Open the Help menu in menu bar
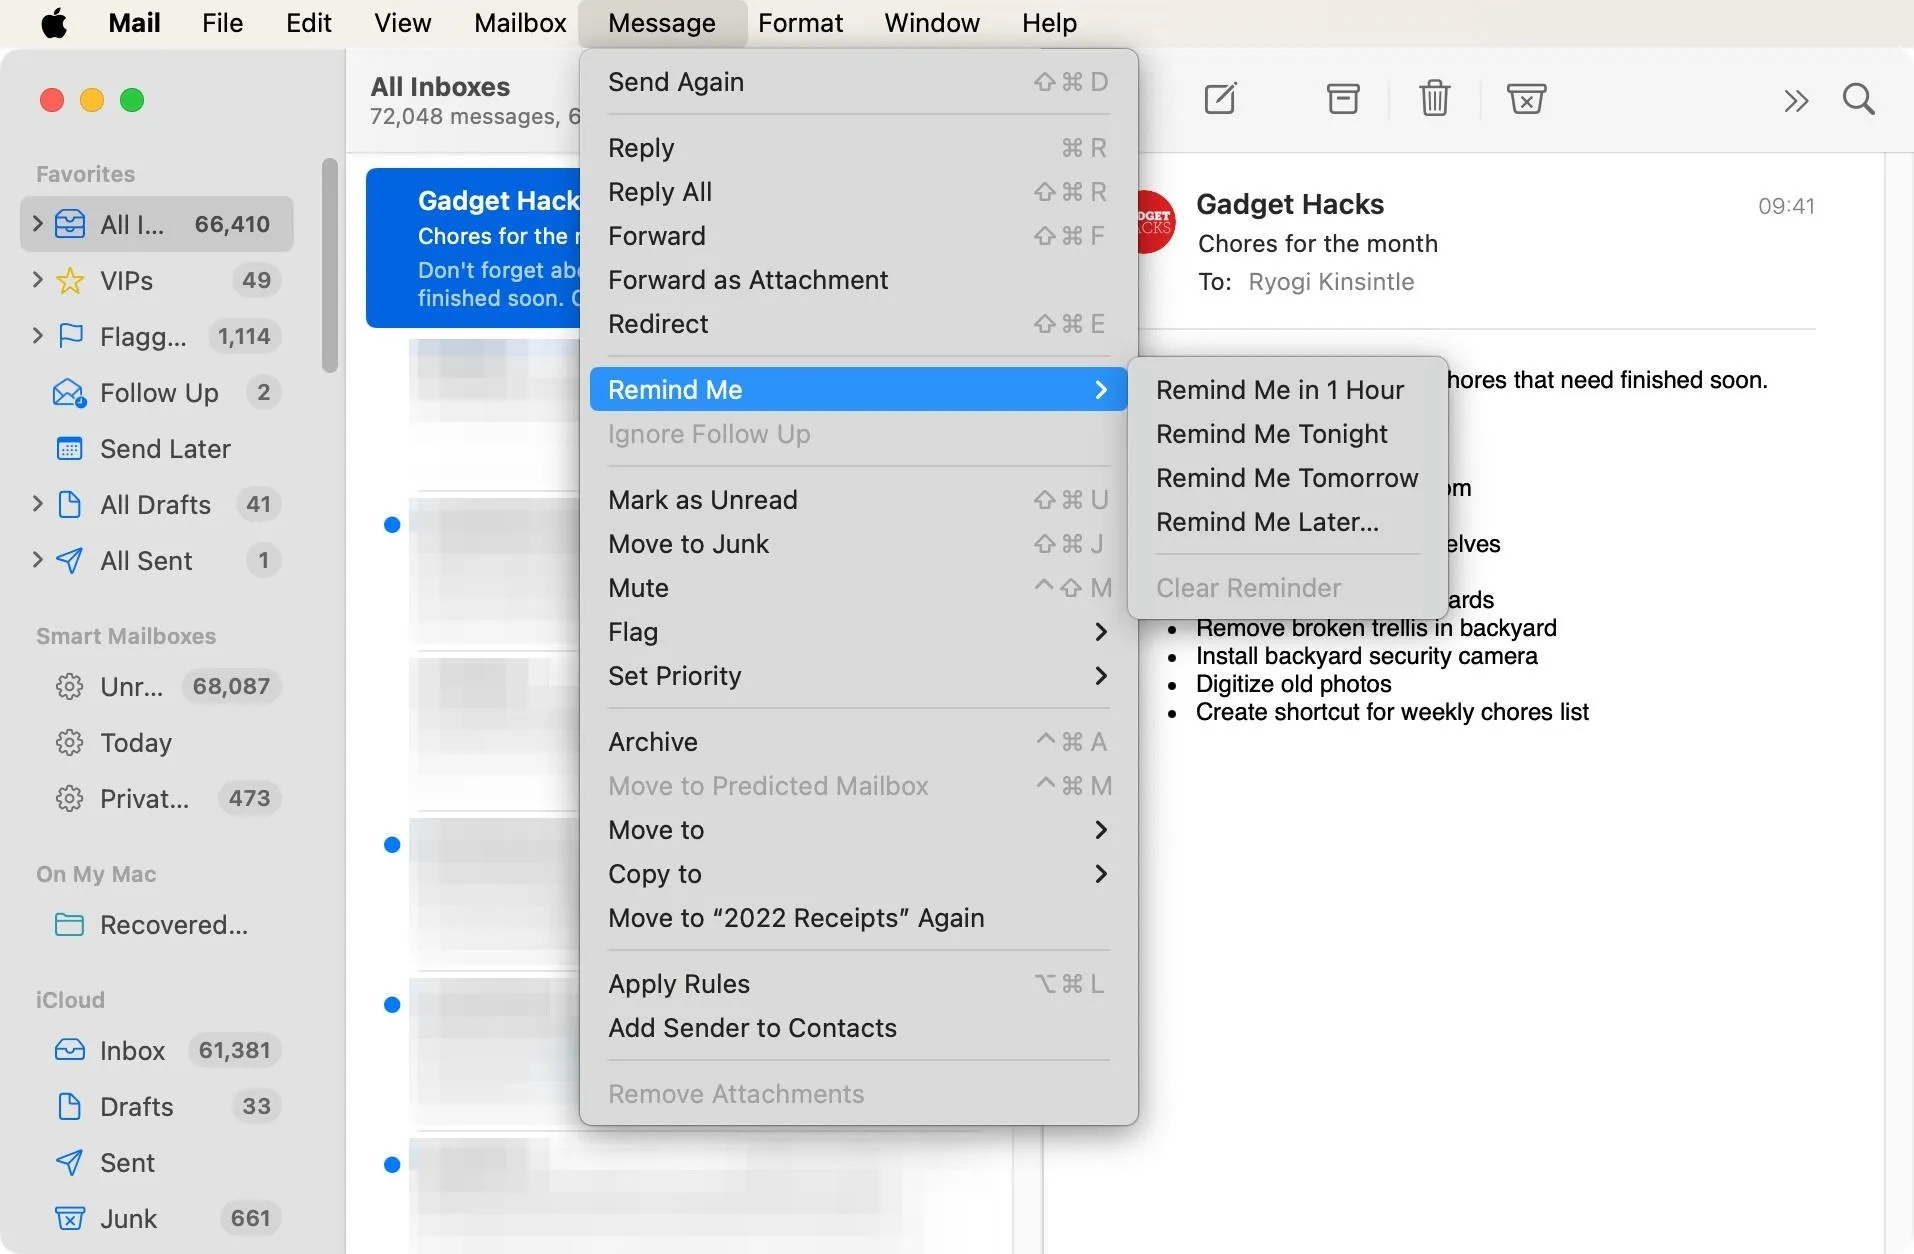The height and width of the screenshot is (1254, 1914). (x=1049, y=23)
